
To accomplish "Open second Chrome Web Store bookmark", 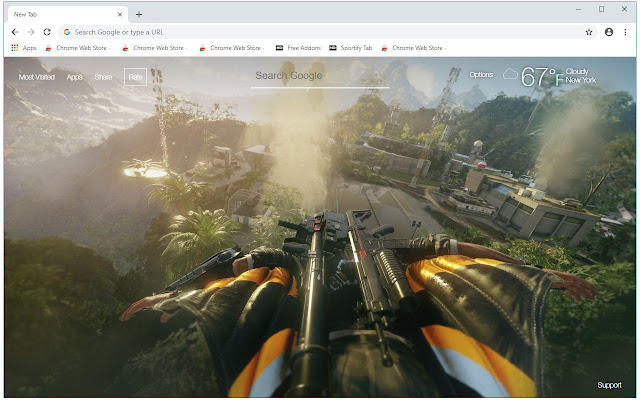I will tap(154, 48).
